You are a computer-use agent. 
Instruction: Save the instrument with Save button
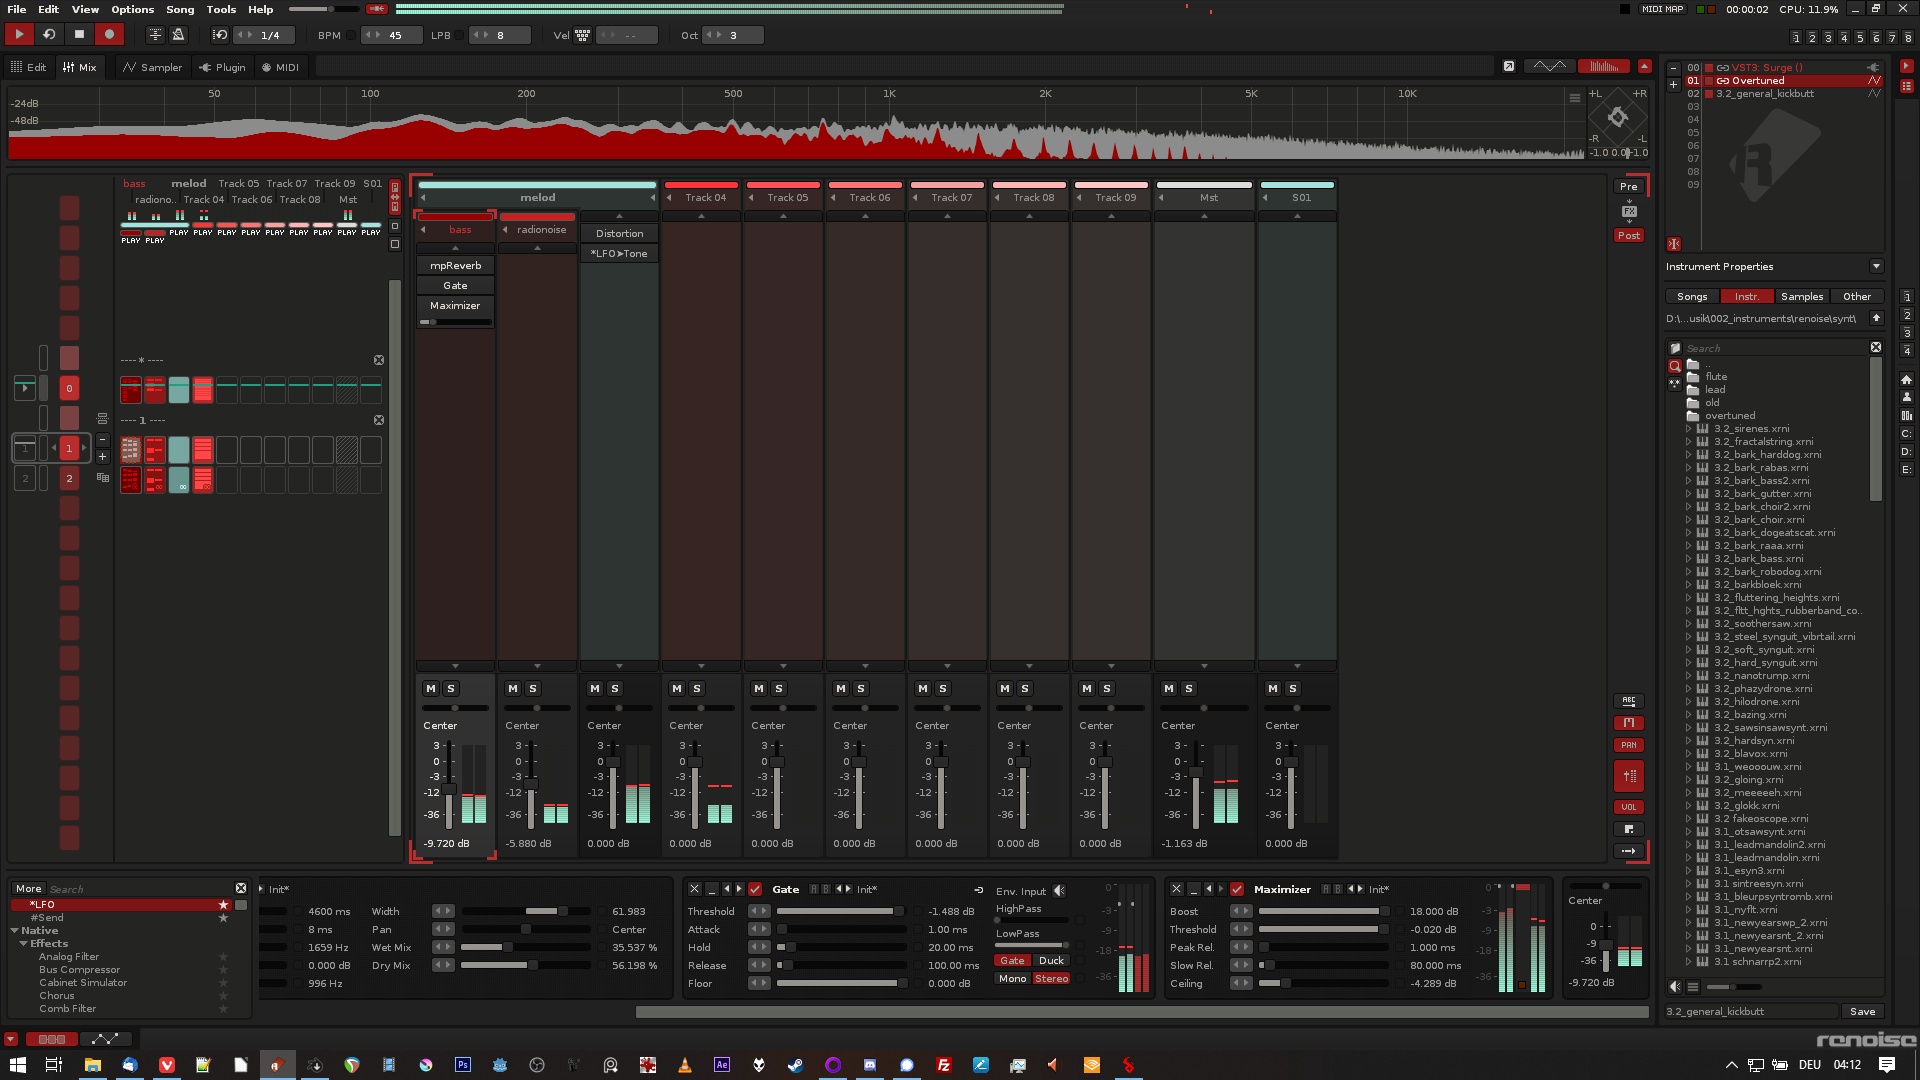(1863, 1011)
